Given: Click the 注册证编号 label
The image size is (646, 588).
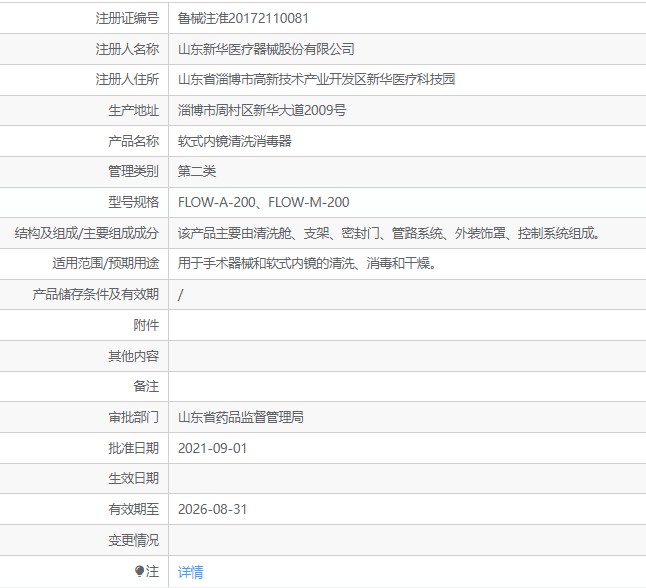Looking at the screenshot, I should click(x=127, y=18).
